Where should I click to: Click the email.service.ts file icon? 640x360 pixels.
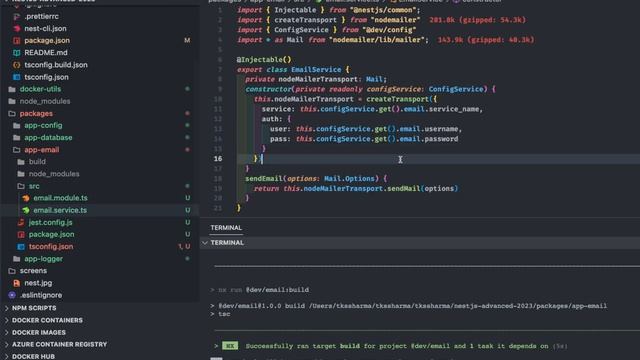point(26,210)
